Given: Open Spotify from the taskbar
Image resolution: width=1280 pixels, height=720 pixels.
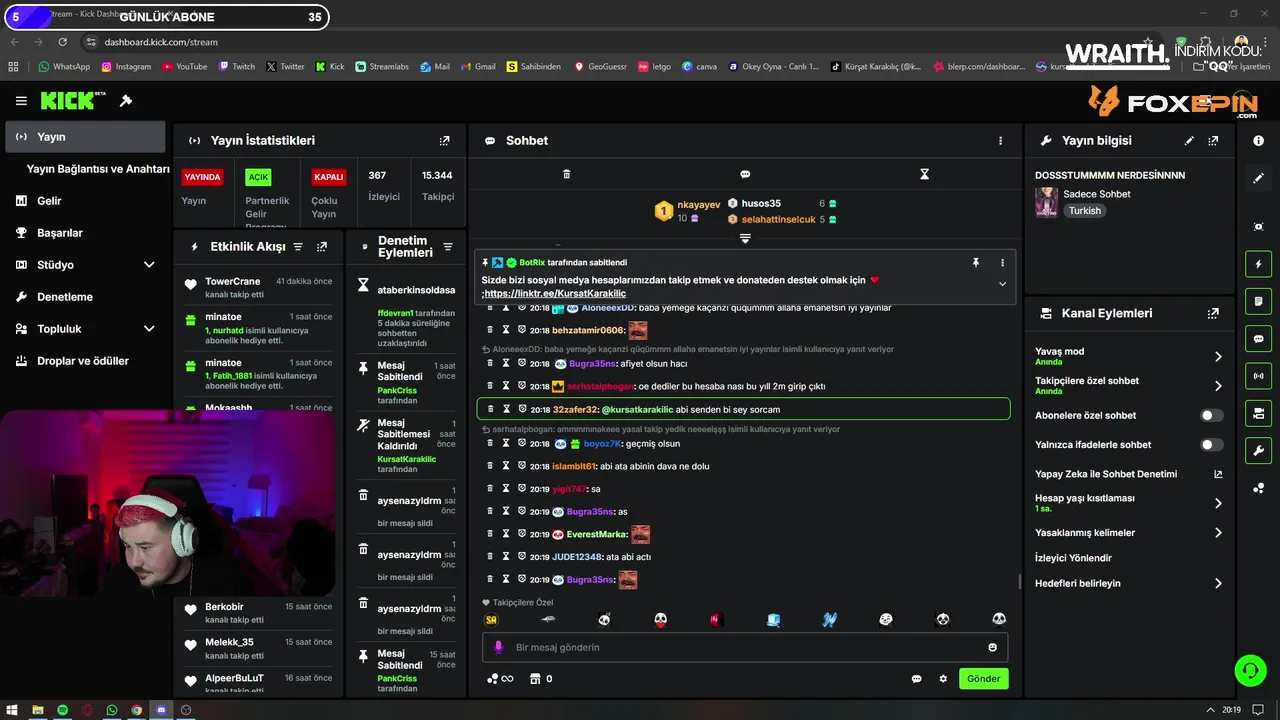Looking at the screenshot, I should [63, 710].
